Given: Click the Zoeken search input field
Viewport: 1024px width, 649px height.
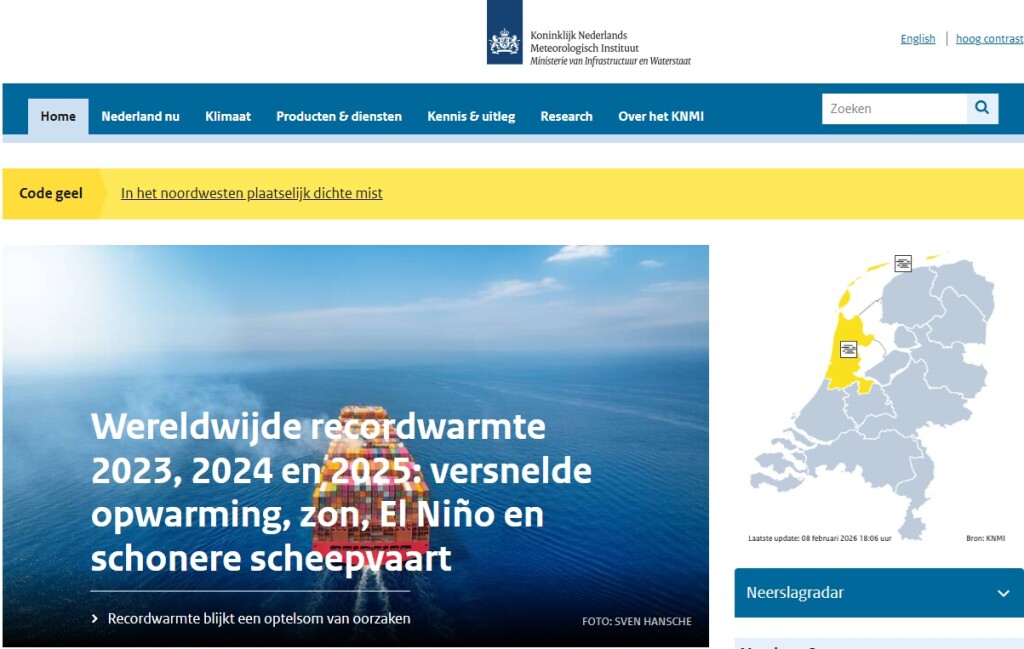Looking at the screenshot, I should coord(894,108).
